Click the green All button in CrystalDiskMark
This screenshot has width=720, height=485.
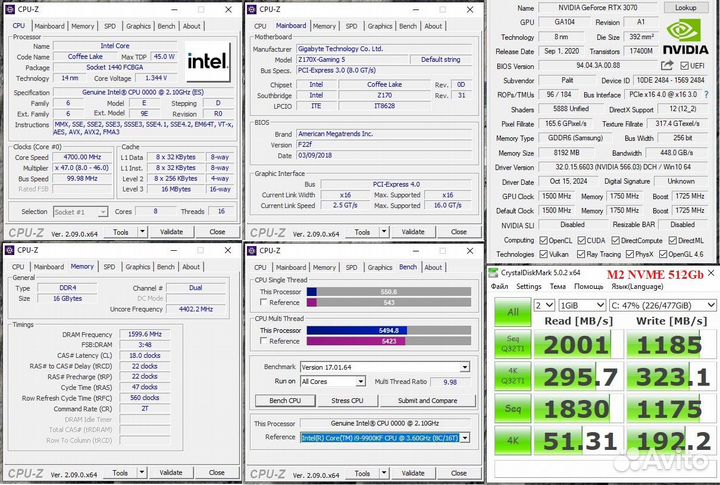coord(512,312)
